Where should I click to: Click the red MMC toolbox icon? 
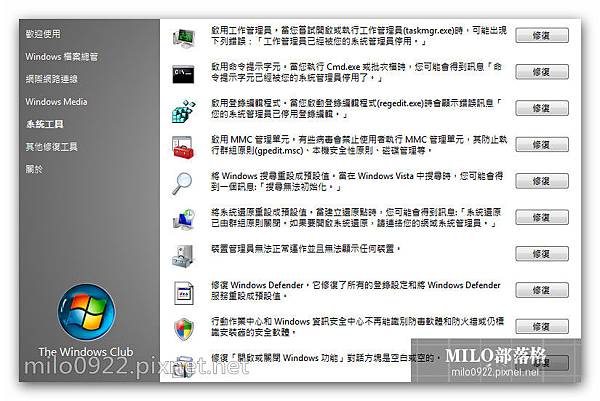pos(183,147)
